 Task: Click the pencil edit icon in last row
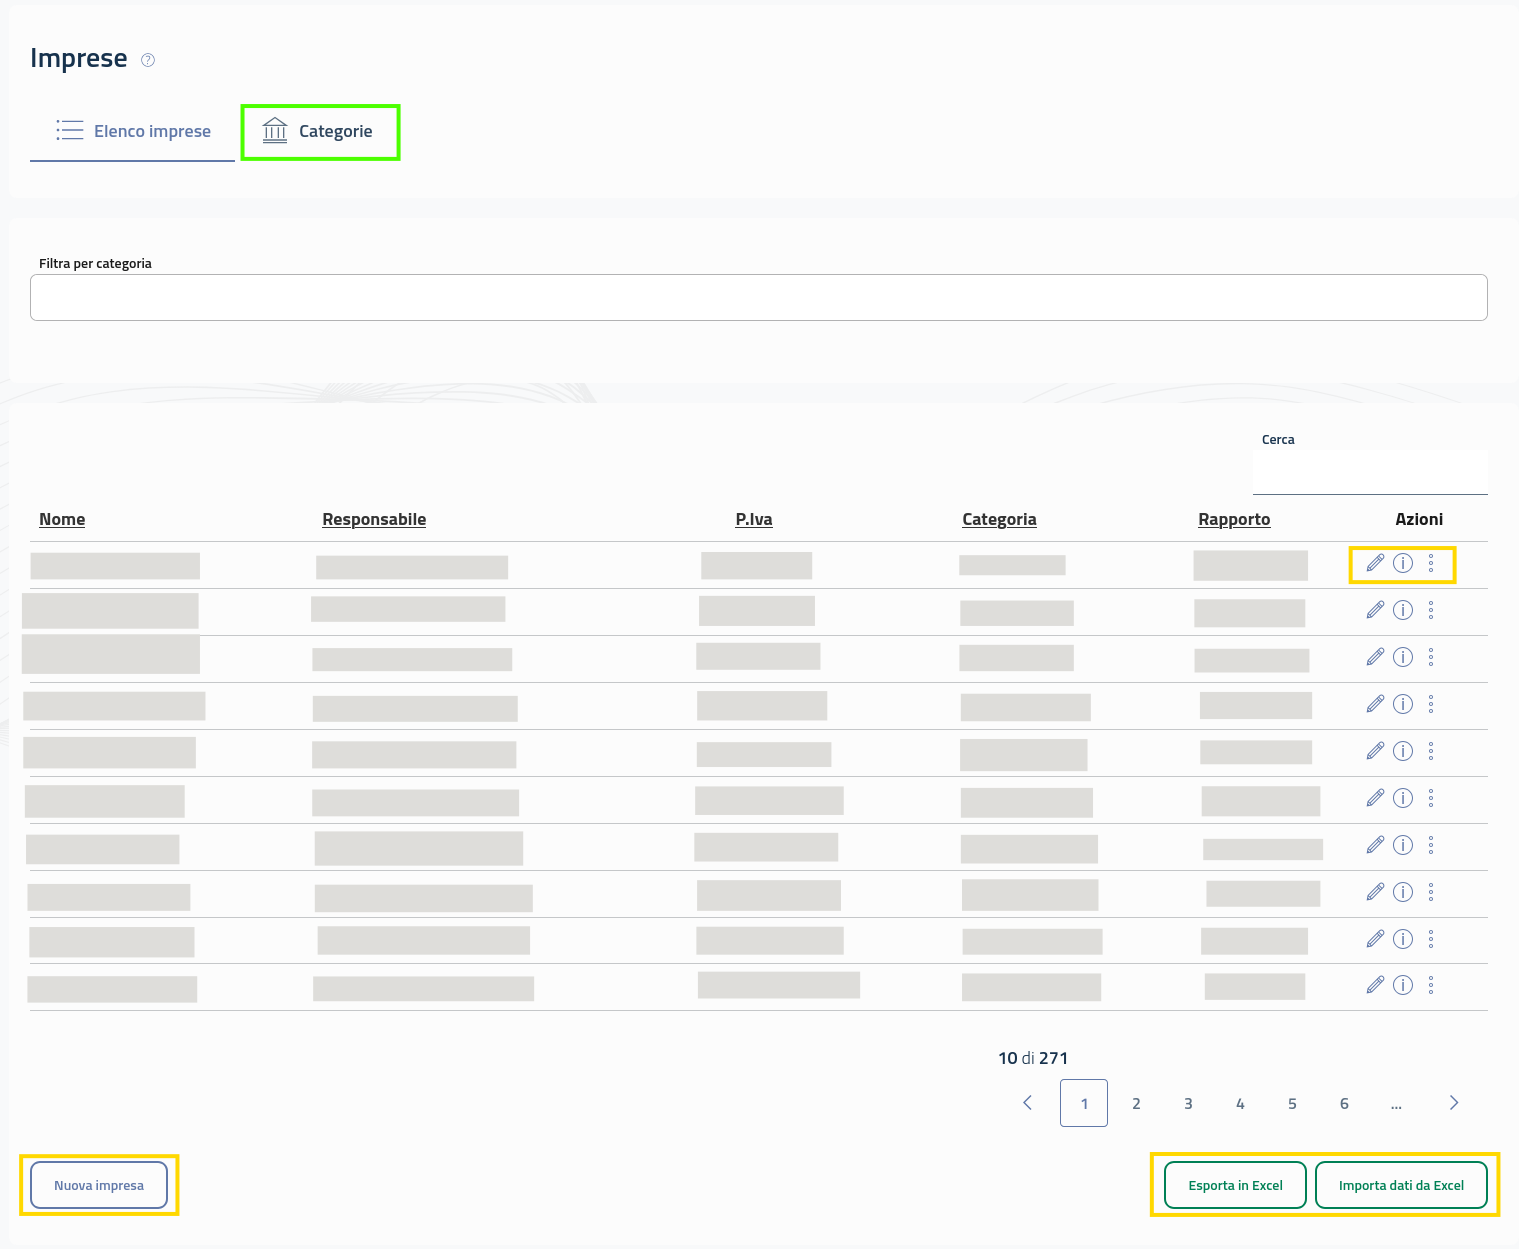click(x=1375, y=985)
